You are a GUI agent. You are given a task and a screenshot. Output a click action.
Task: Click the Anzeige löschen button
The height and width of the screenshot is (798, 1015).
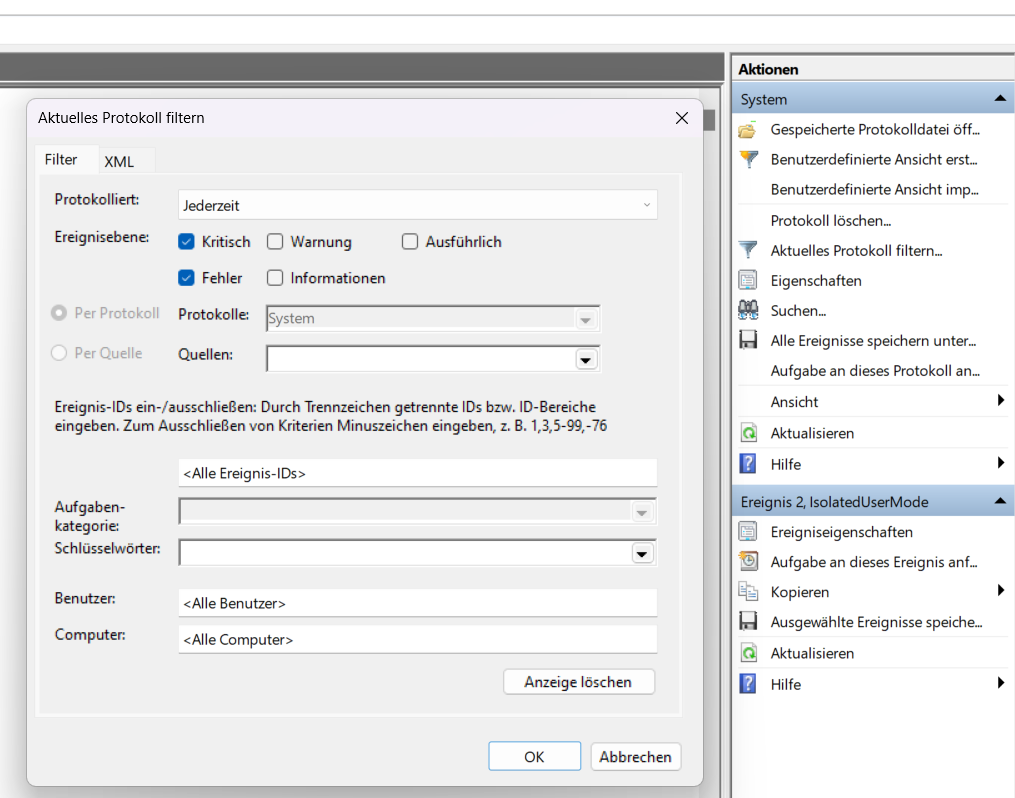[x=578, y=682]
